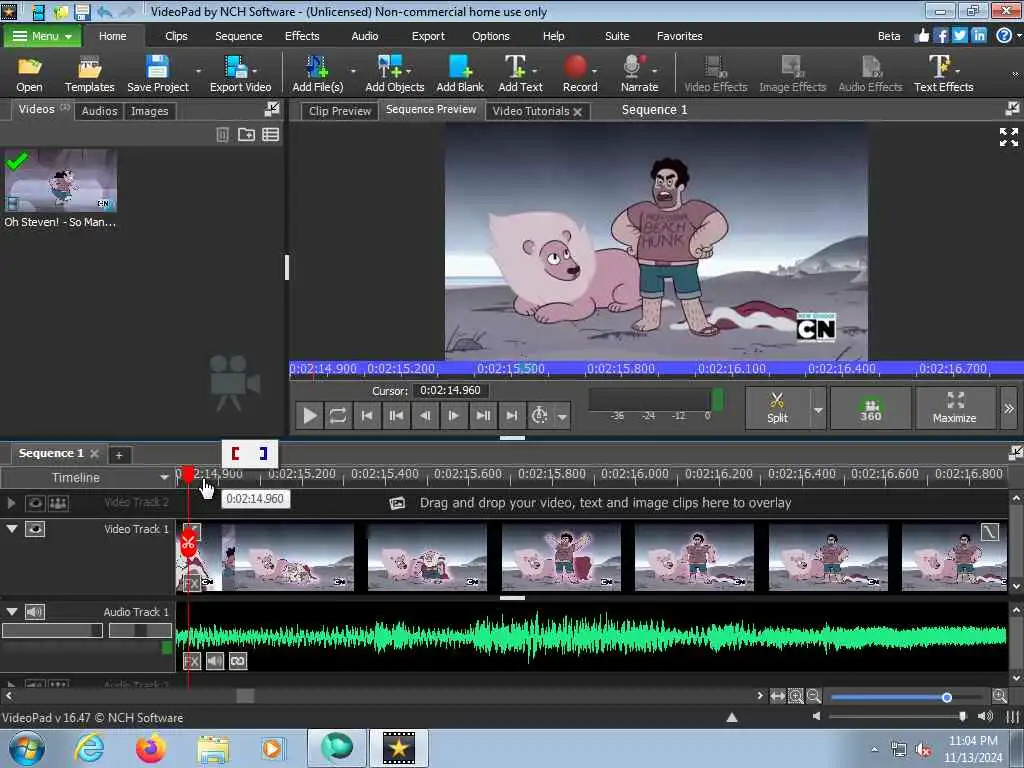Viewport: 1024px width, 768px height.
Task: Click the FX button on Audio Track 1
Action: [191, 662]
